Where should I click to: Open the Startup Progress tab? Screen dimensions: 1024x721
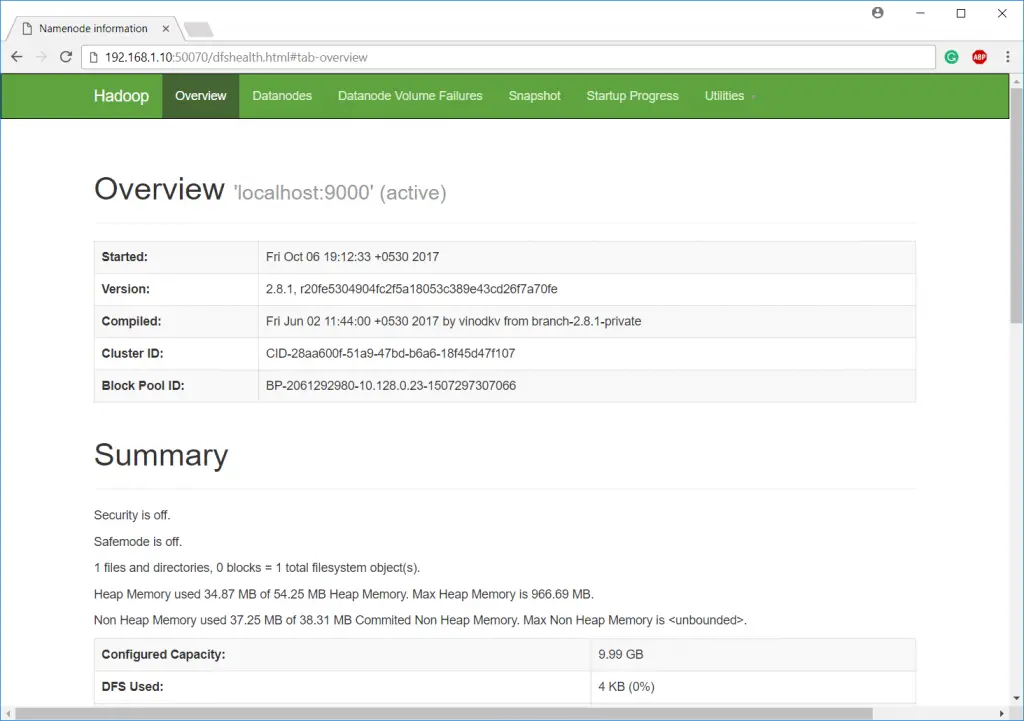coord(632,96)
